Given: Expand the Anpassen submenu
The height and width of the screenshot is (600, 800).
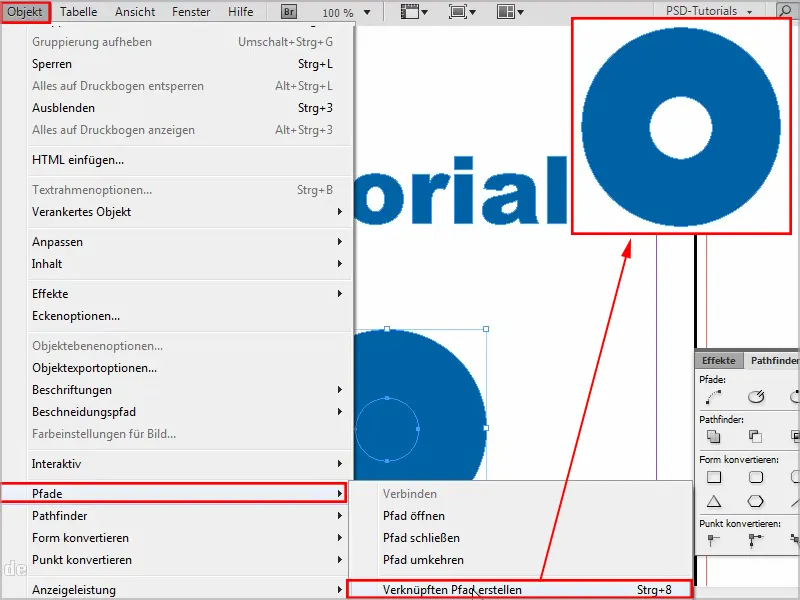Looking at the screenshot, I should click(339, 242).
